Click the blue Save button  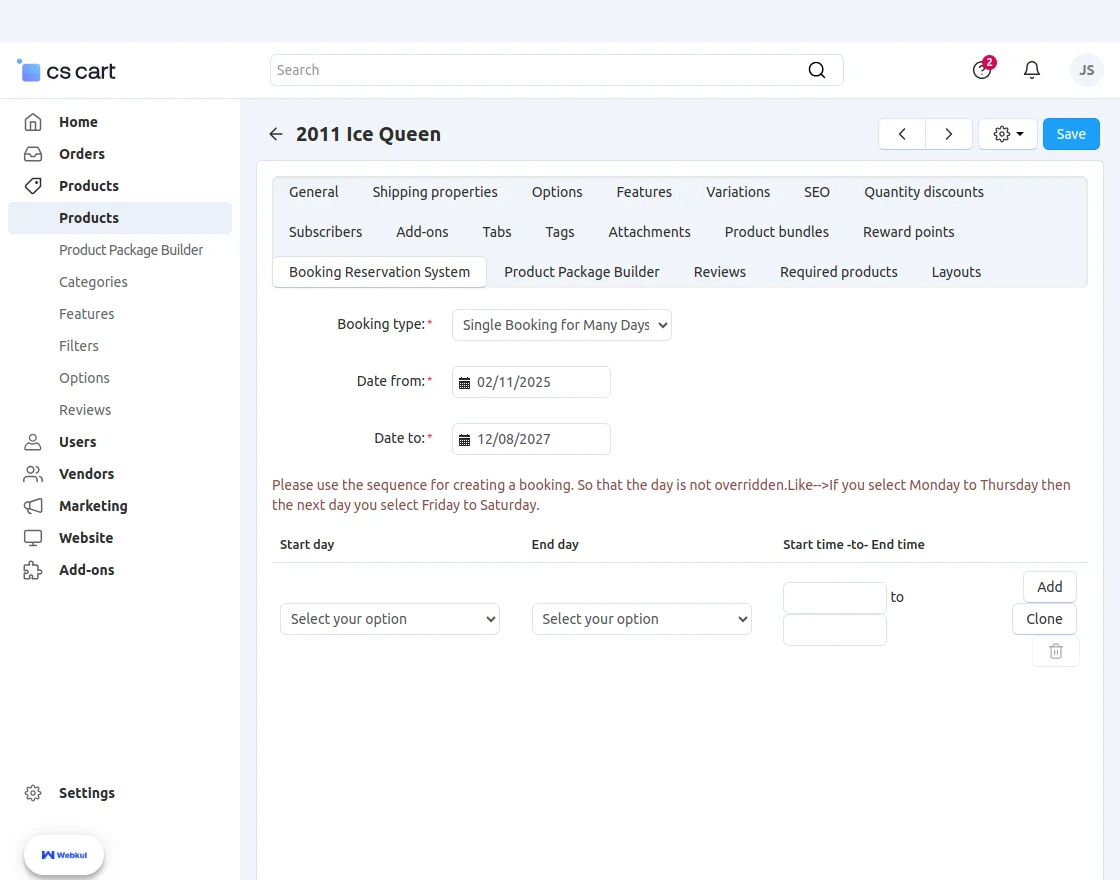(x=1071, y=134)
